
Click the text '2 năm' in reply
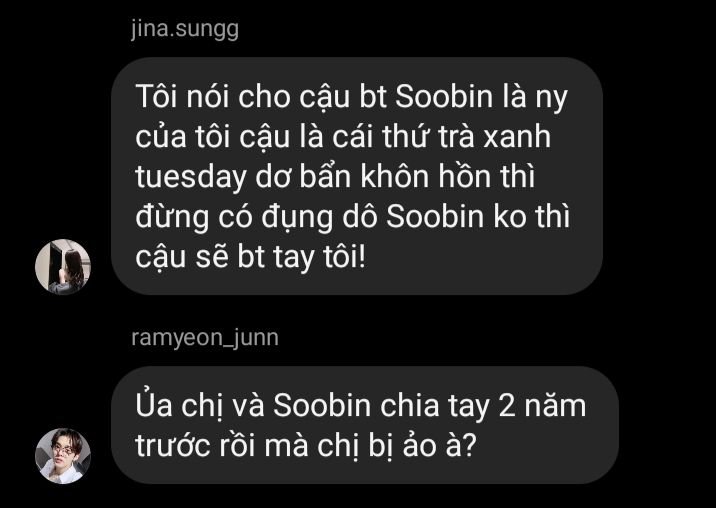pos(542,405)
